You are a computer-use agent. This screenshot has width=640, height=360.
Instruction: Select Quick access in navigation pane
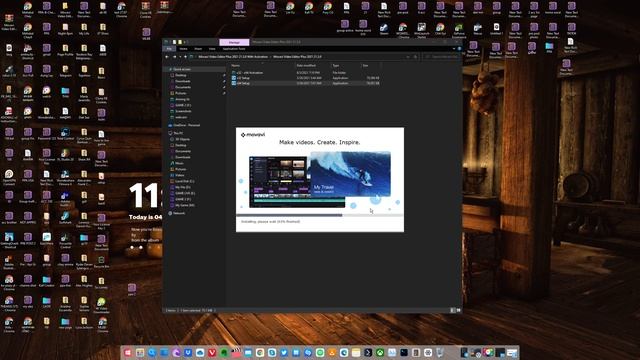point(182,69)
